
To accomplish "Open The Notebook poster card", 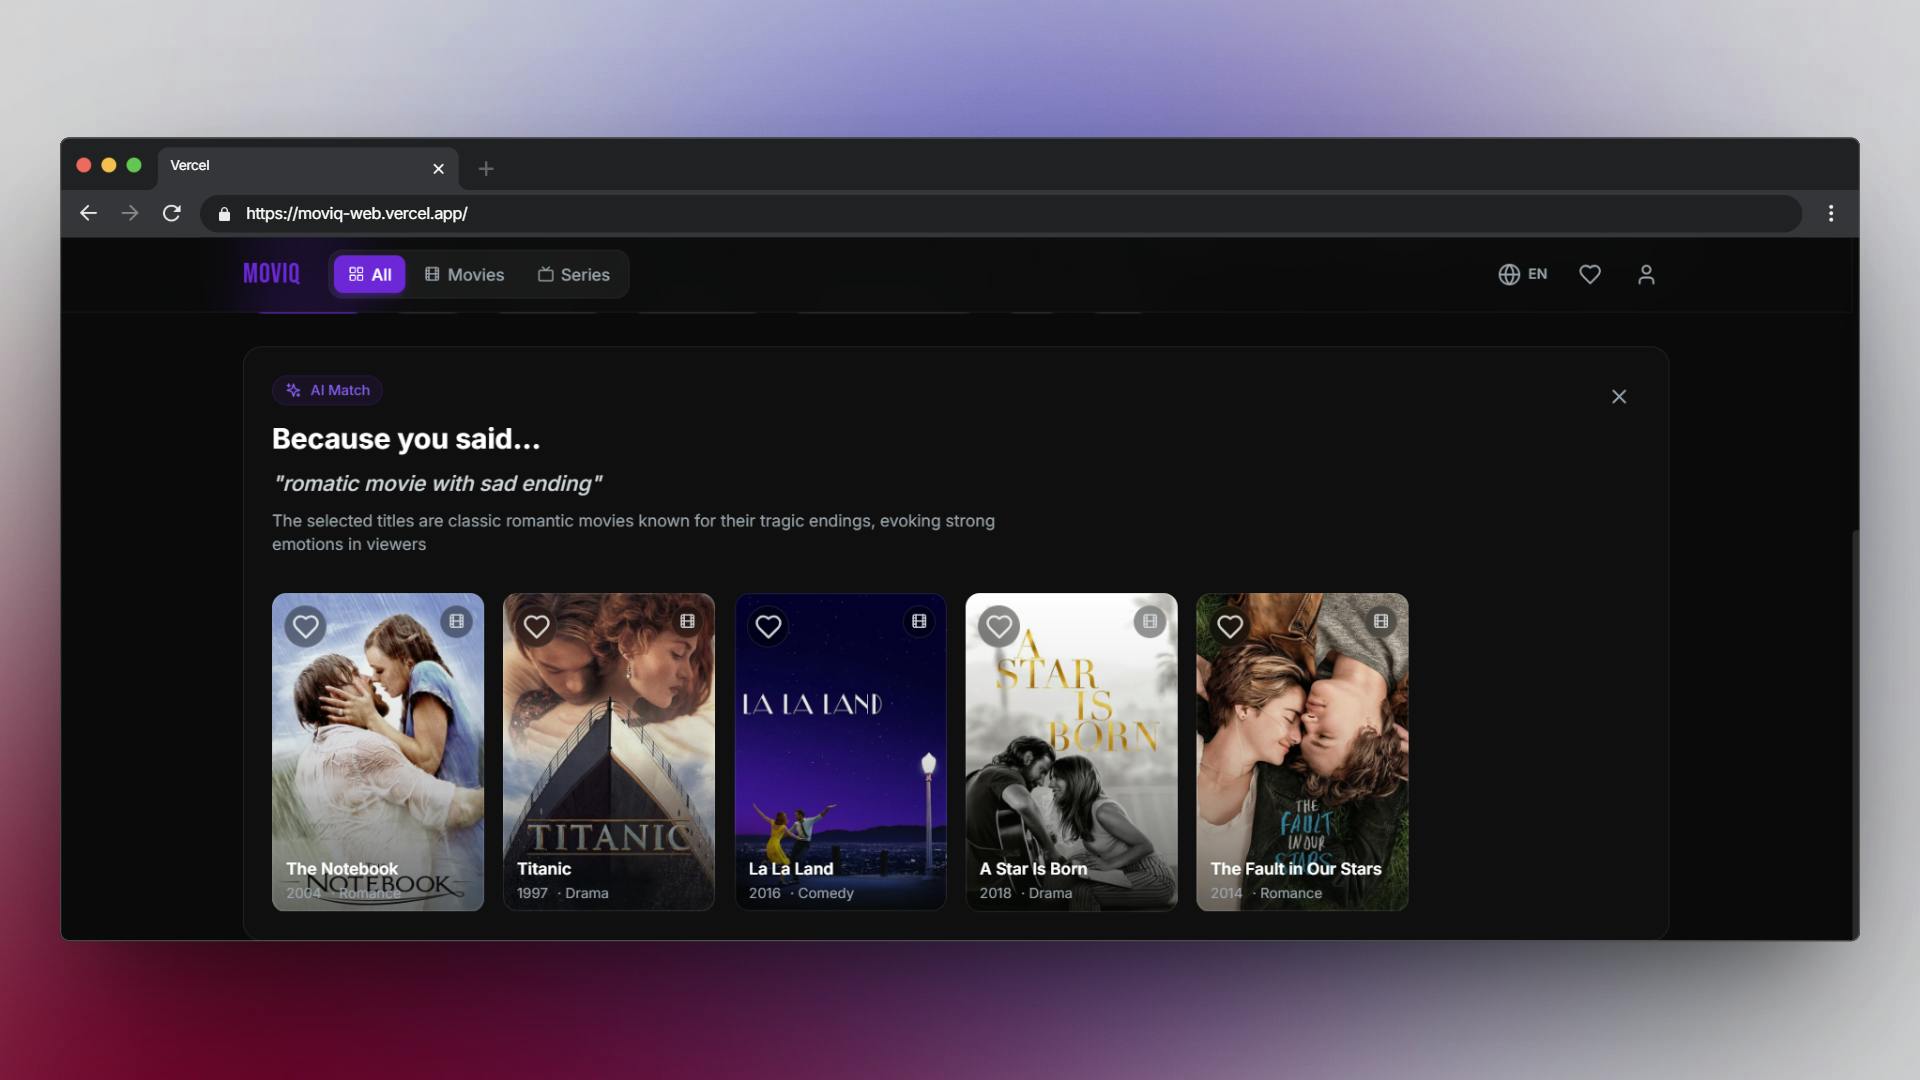I will (x=378, y=752).
